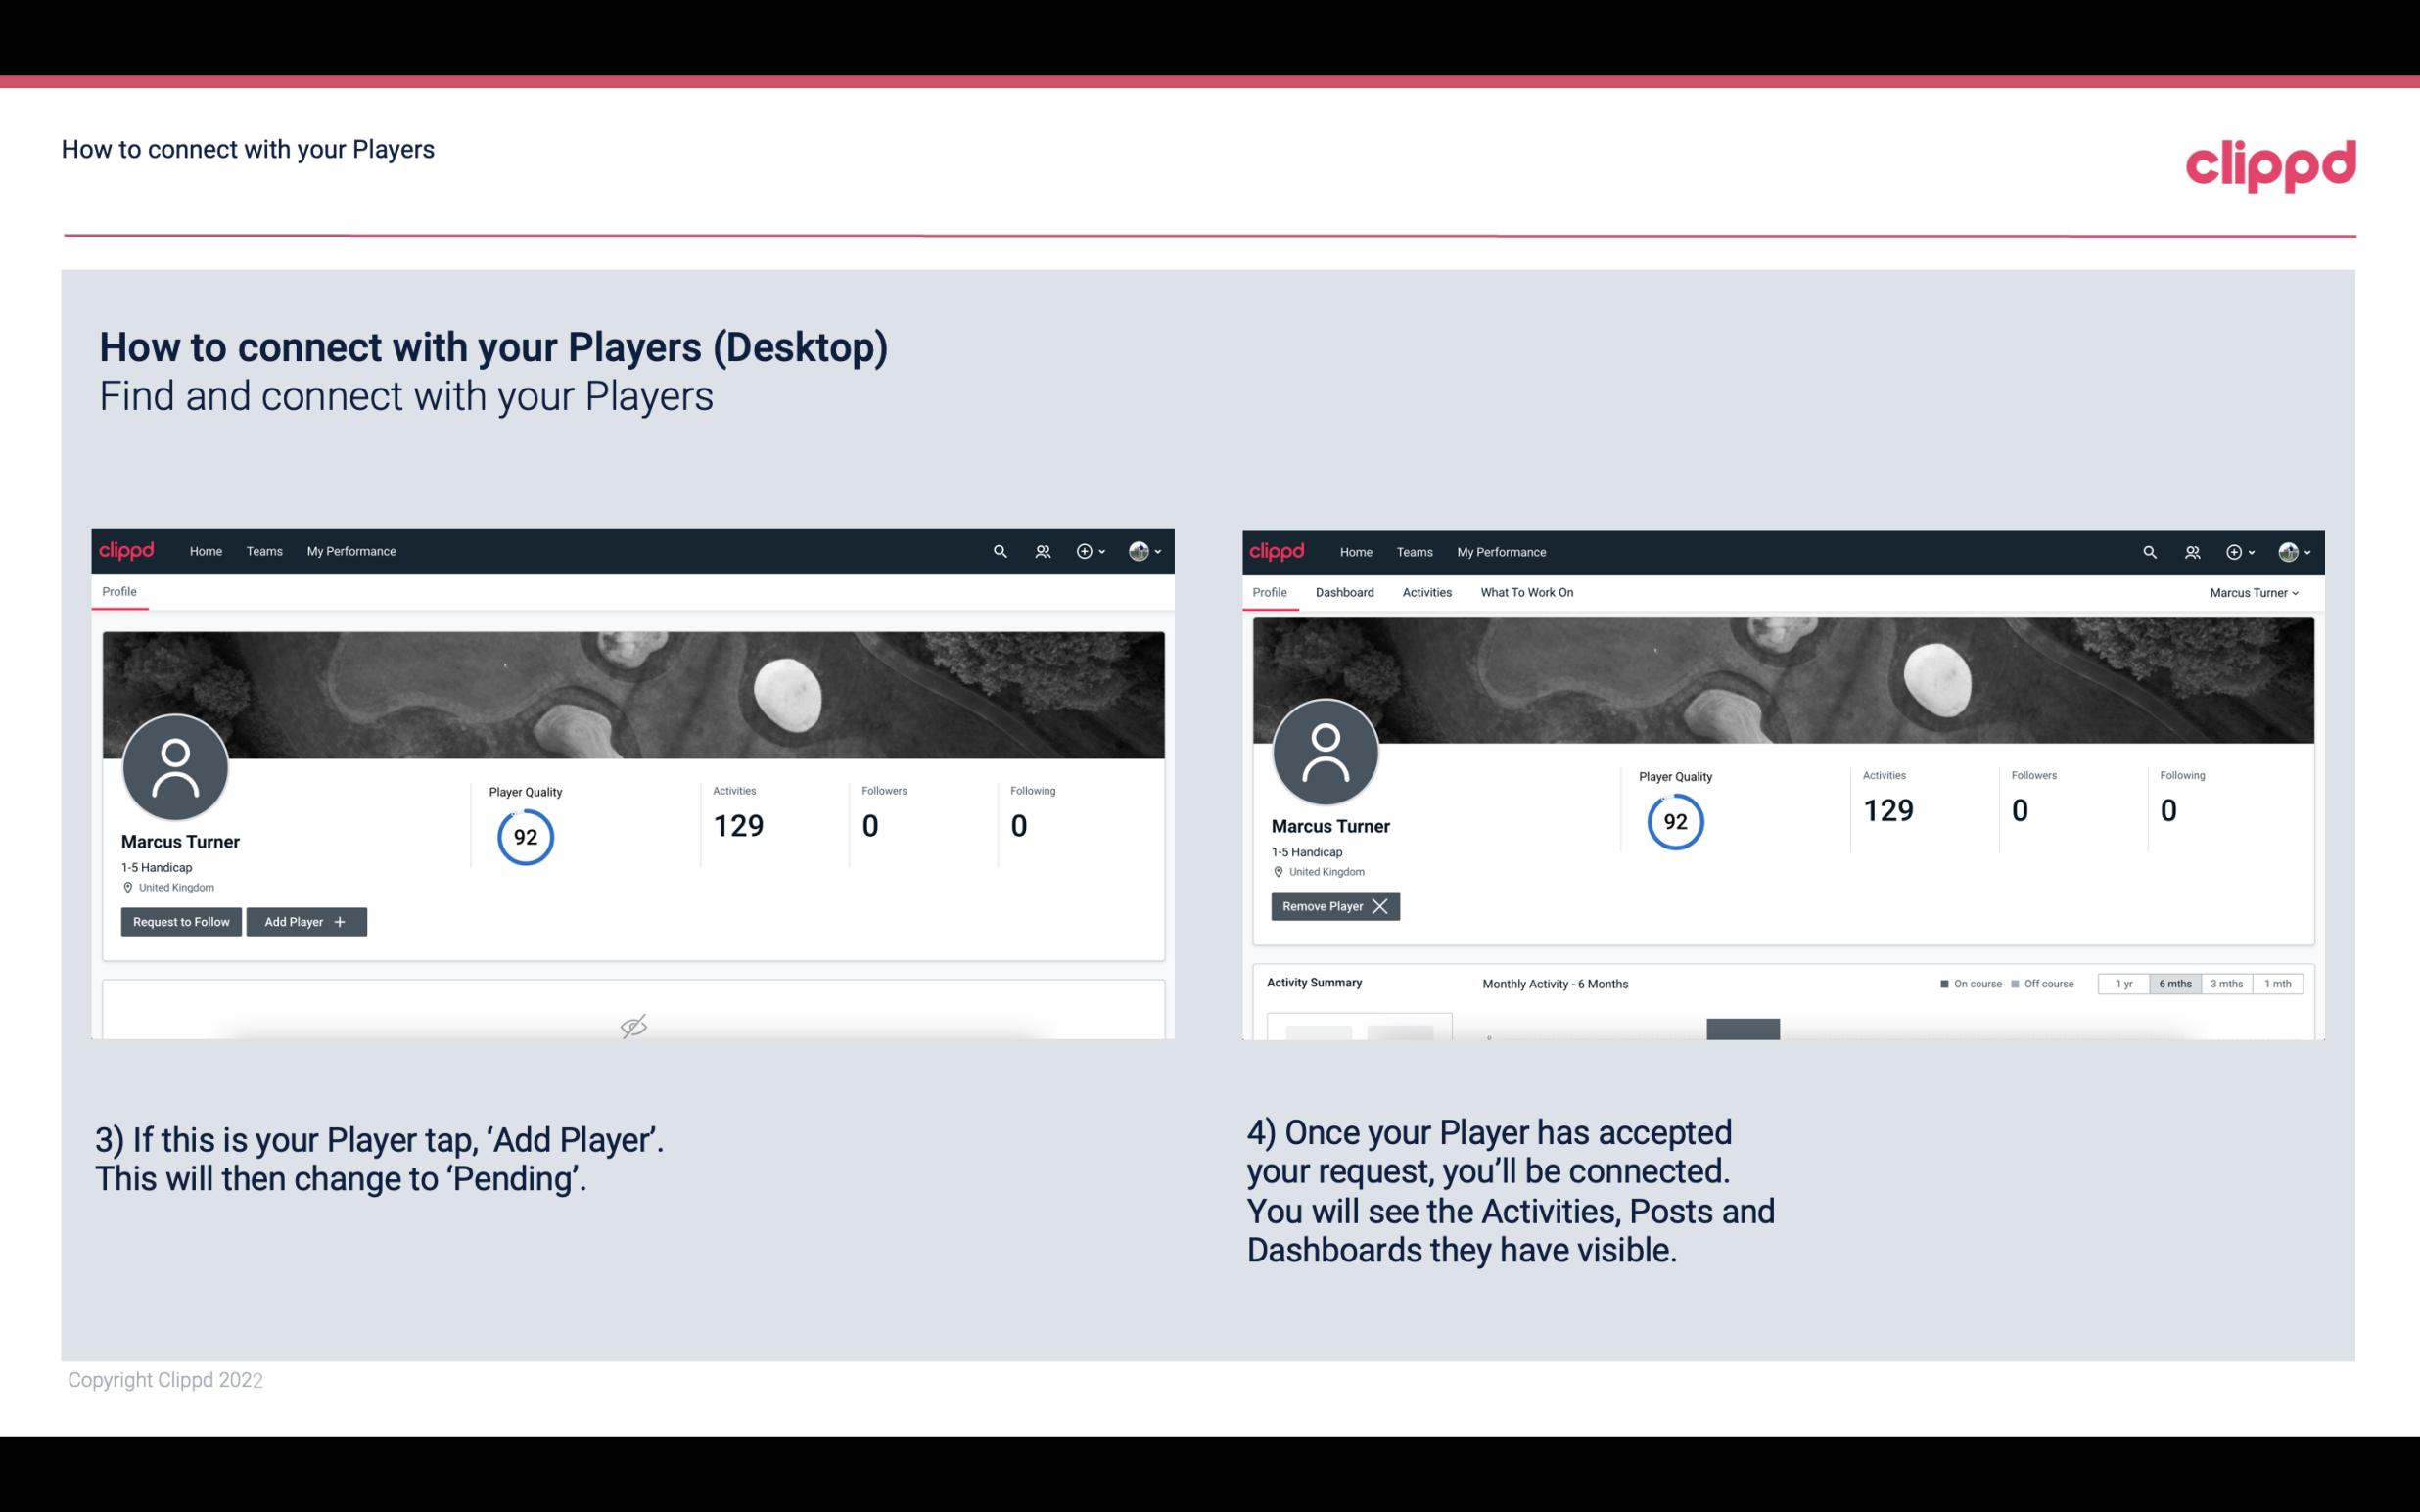Click the Add Player button
Screen dimensions: 2420x1512
(x=306, y=920)
